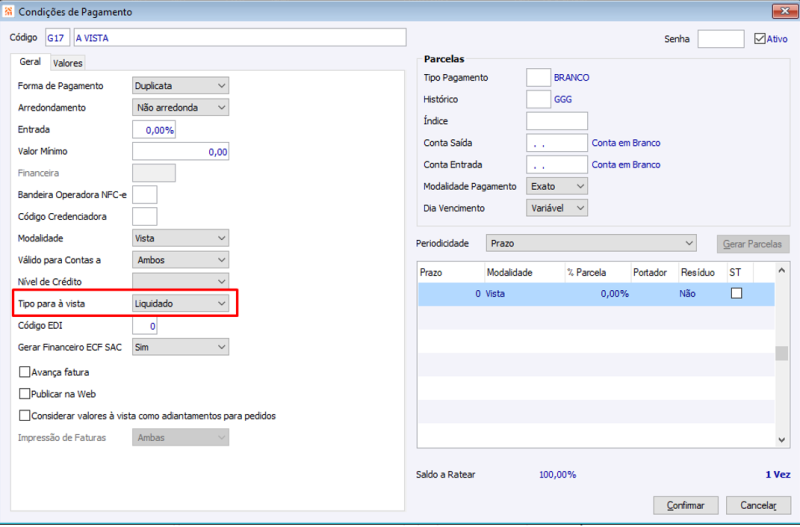Click the Histórico code field
Image resolution: width=800 pixels, height=527 pixels.
538,99
